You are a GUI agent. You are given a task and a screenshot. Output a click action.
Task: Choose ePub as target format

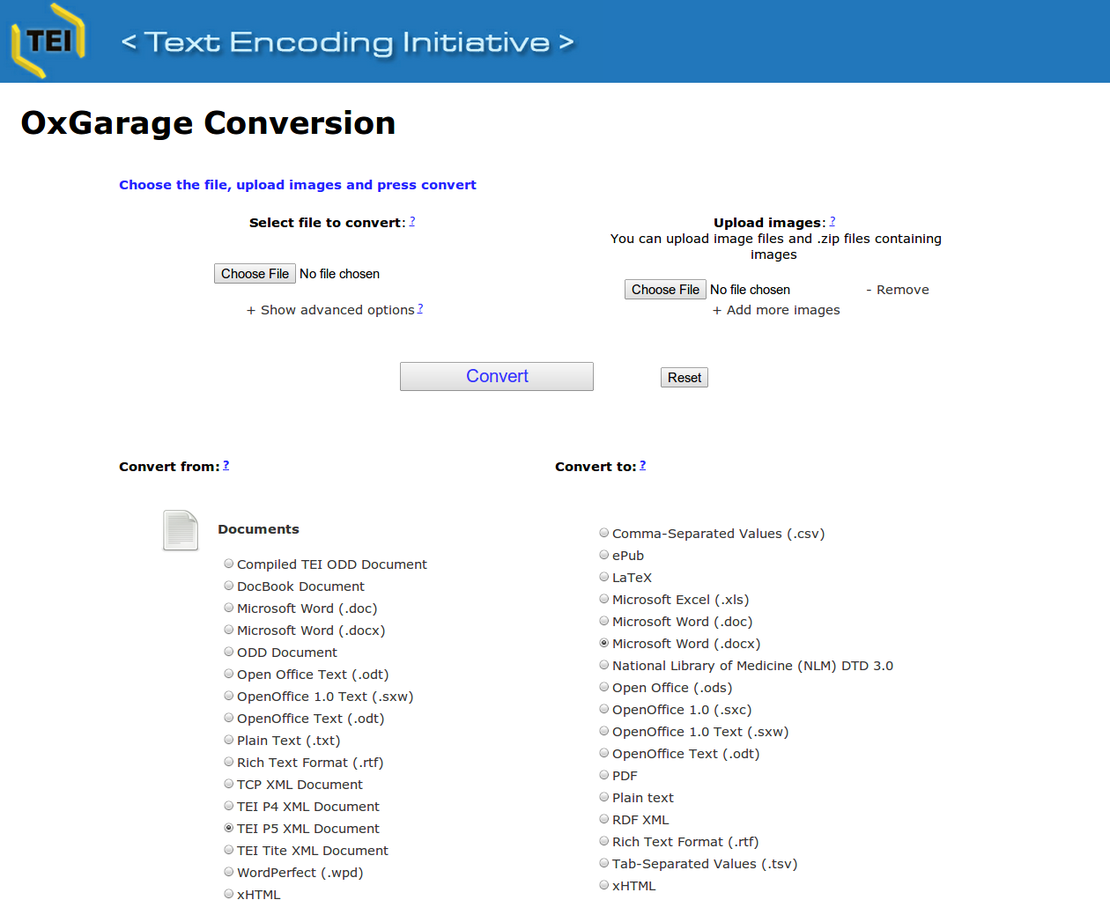604,554
